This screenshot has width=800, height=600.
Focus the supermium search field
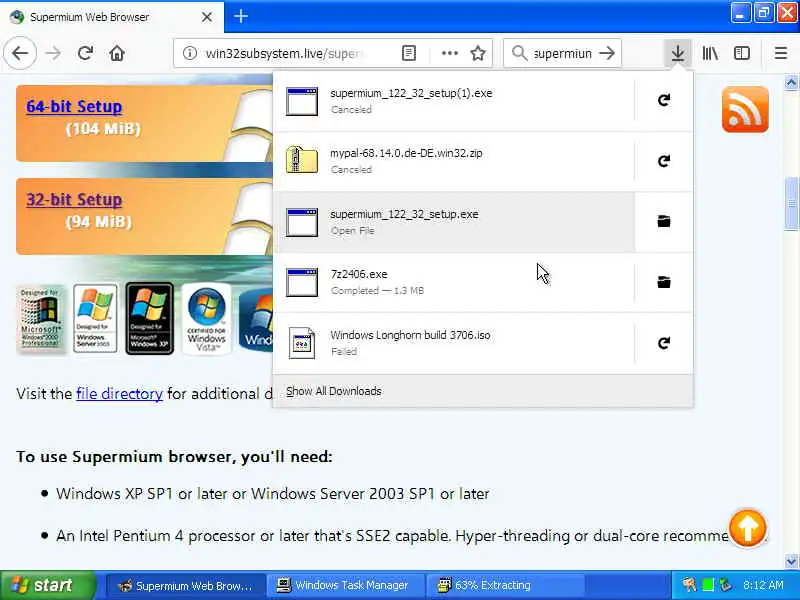[x=562, y=53]
